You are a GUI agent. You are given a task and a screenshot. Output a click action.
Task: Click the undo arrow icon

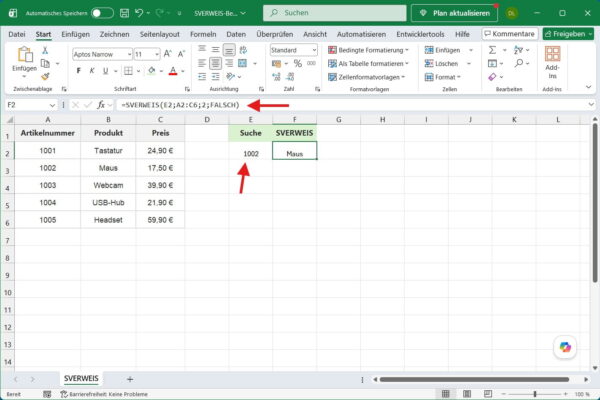pos(139,13)
